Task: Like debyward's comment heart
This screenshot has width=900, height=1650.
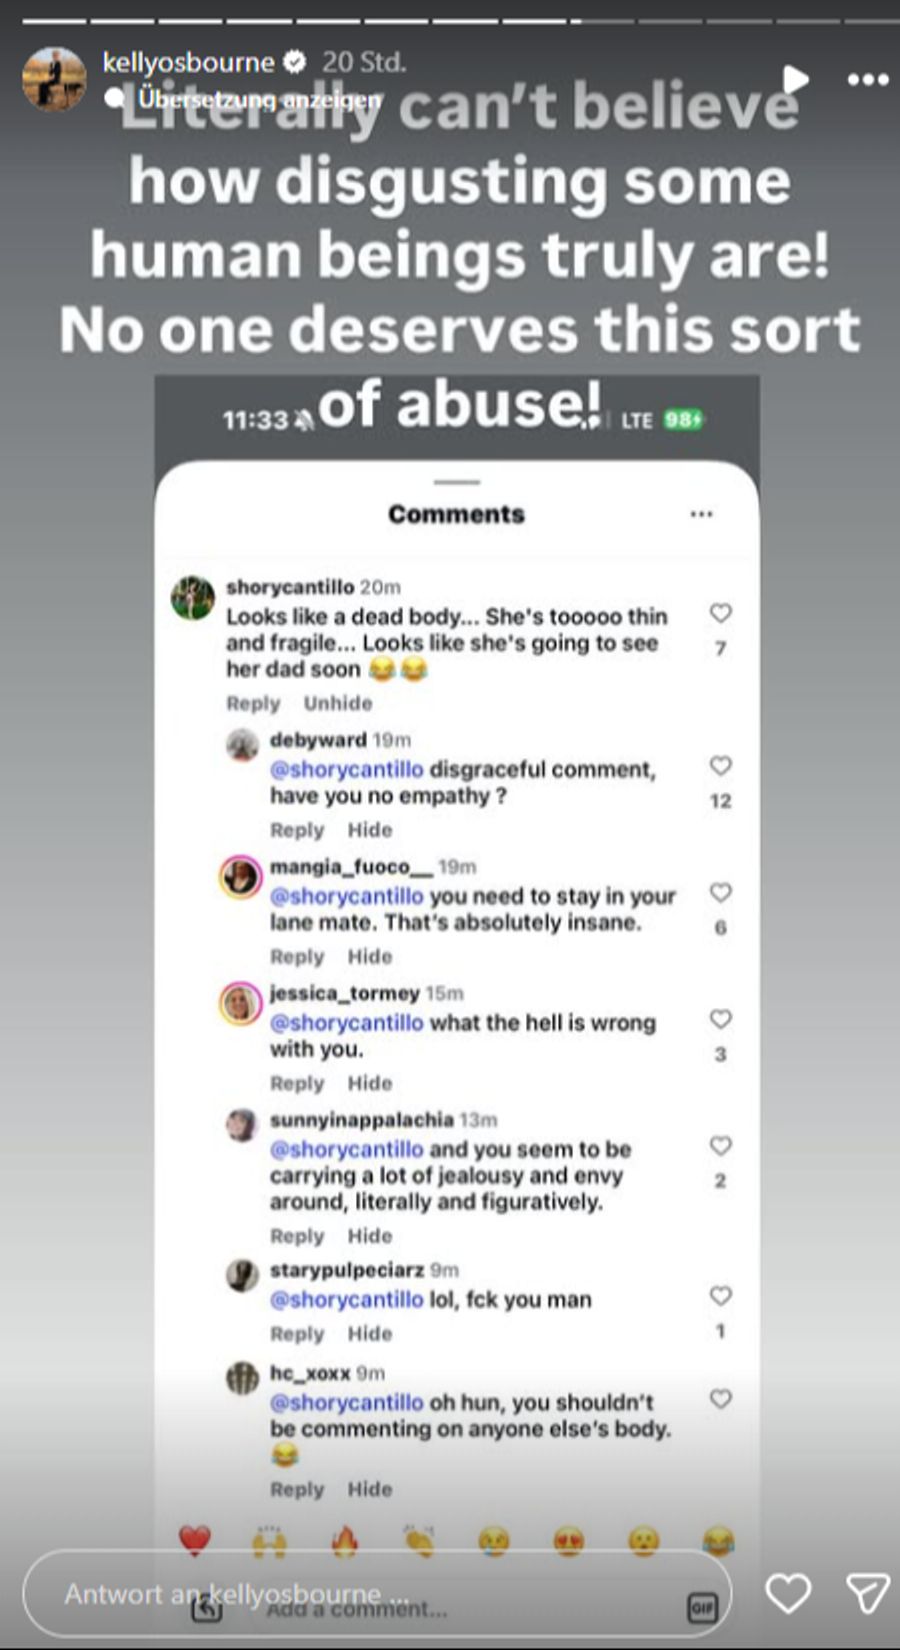Action: tap(720, 766)
